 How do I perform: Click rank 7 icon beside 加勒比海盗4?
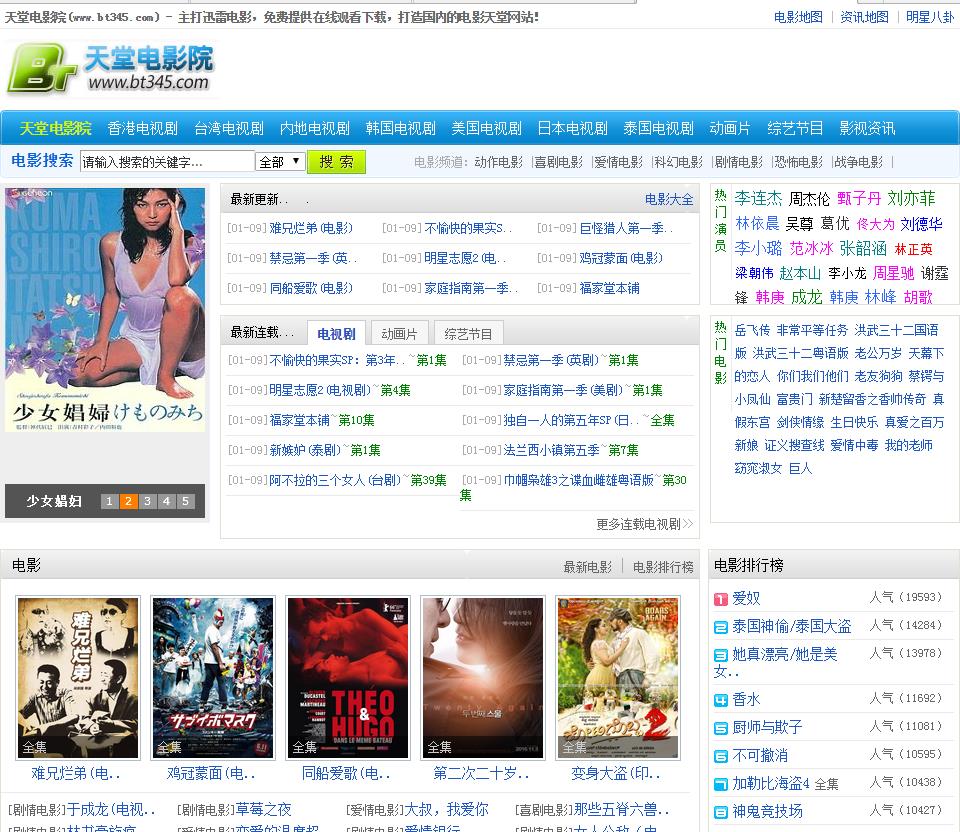[x=721, y=784]
